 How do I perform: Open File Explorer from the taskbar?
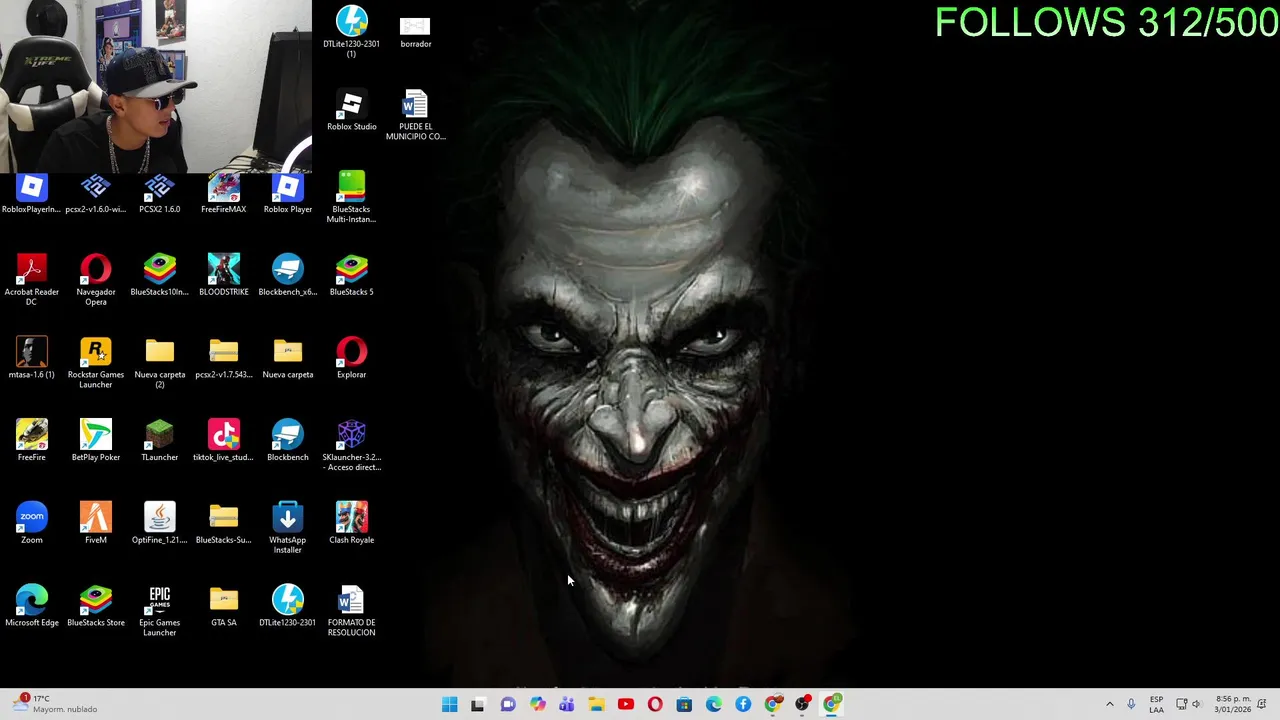[x=596, y=704]
